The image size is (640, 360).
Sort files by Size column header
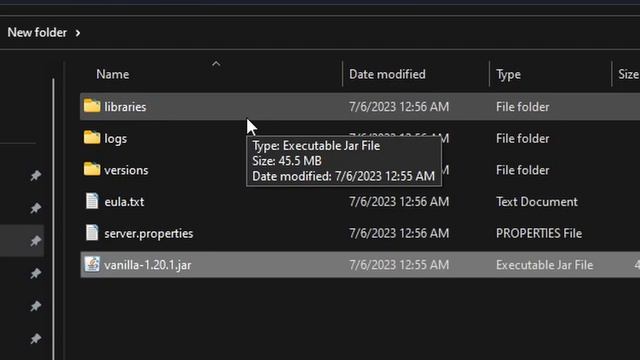[x=628, y=74]
